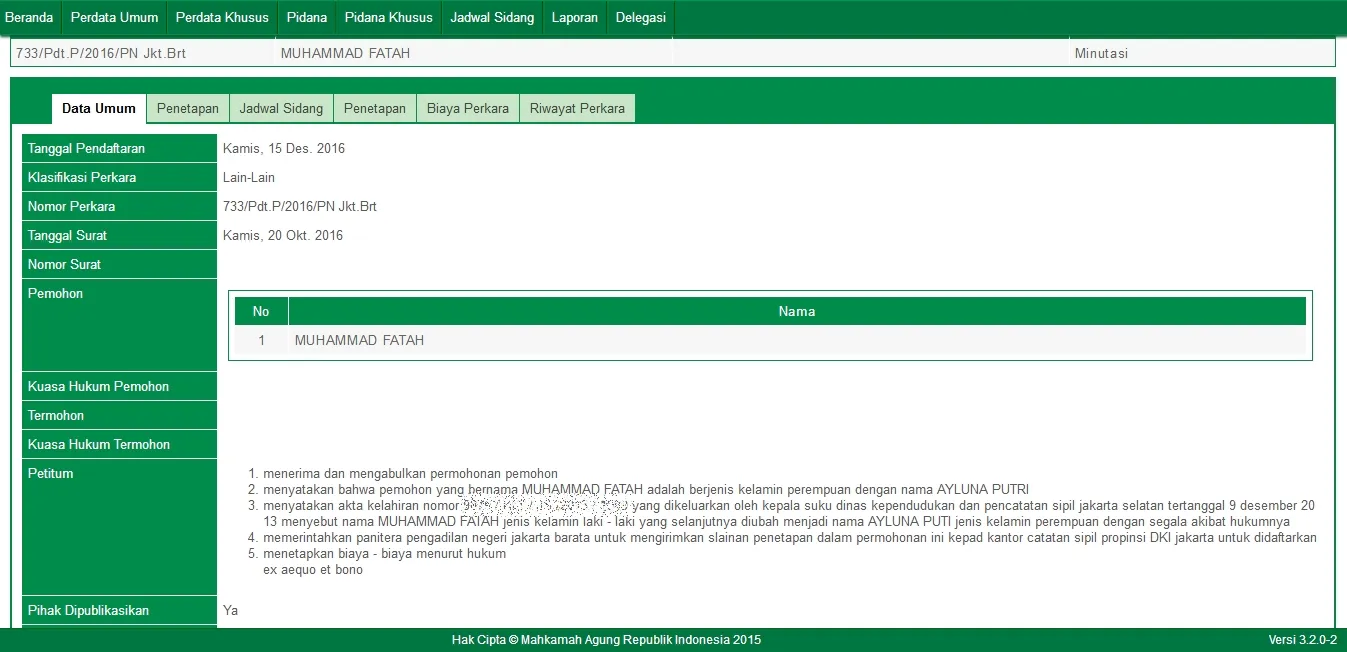This screenshot has height=652, width=1347.
Task: Open the Penetapan tab beside Data Umum
Action: 188,108
